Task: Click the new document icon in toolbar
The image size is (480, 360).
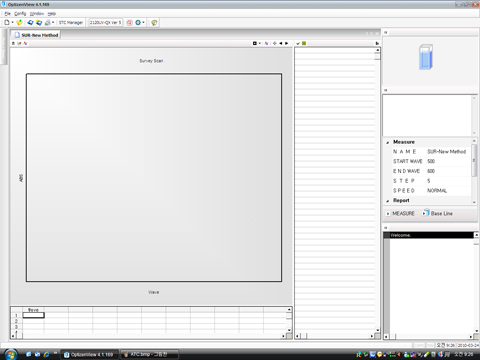Action: pyautogui.click(x=7, y=22)
